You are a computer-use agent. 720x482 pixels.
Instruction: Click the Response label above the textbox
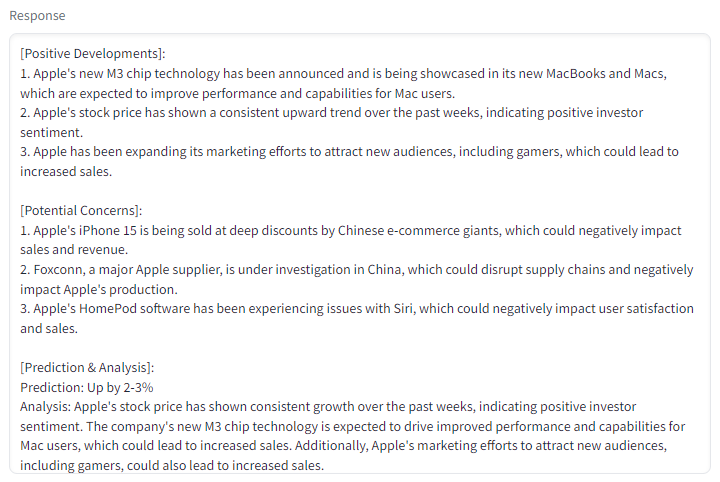click(x=37, y=16)
